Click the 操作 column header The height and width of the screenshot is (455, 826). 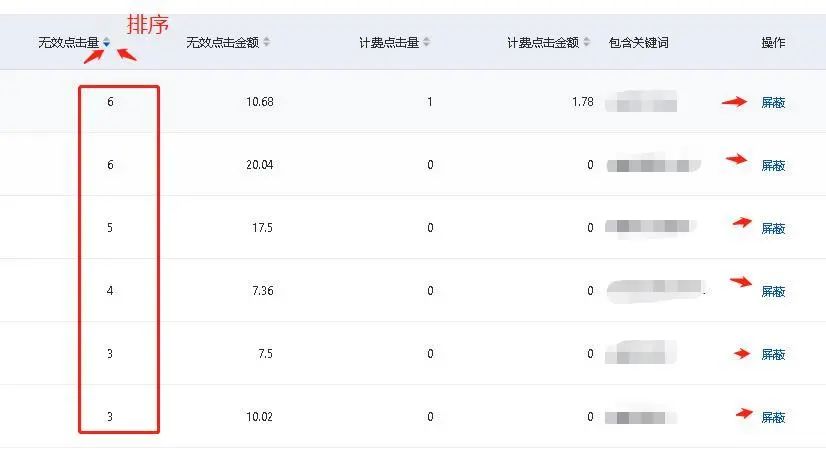[x=773, y=42]
